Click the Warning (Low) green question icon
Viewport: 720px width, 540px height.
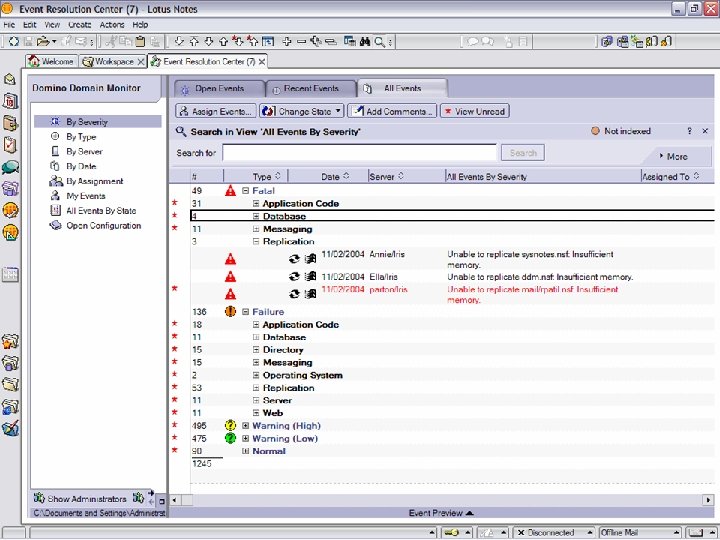(231, 439)
